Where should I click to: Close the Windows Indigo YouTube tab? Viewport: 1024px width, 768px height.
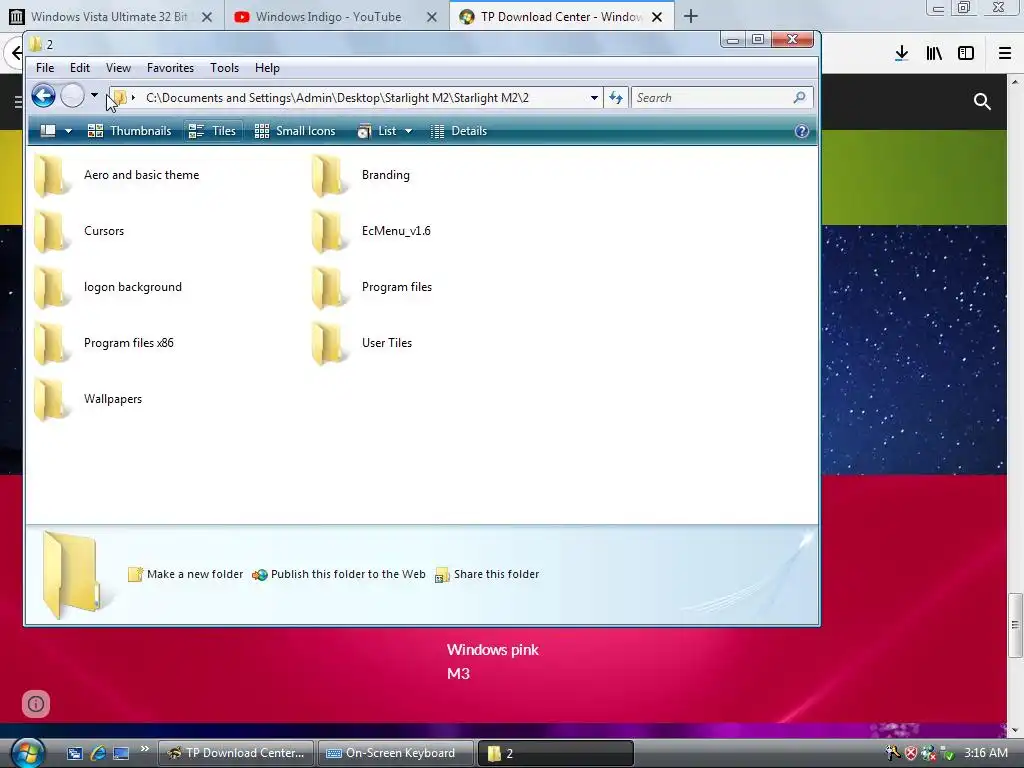432,17
